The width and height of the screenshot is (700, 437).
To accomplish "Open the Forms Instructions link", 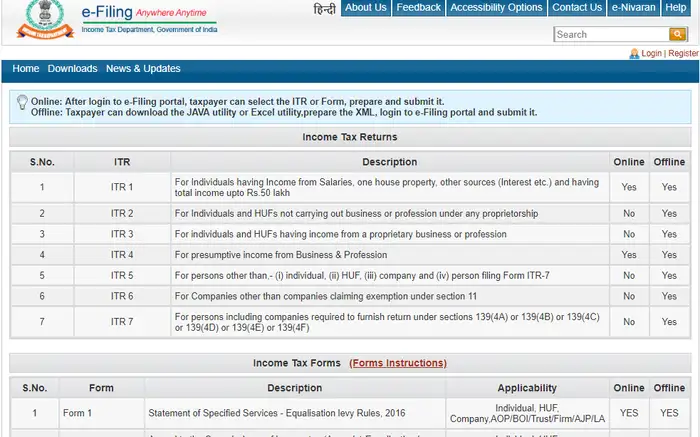I will coord(398,363).
